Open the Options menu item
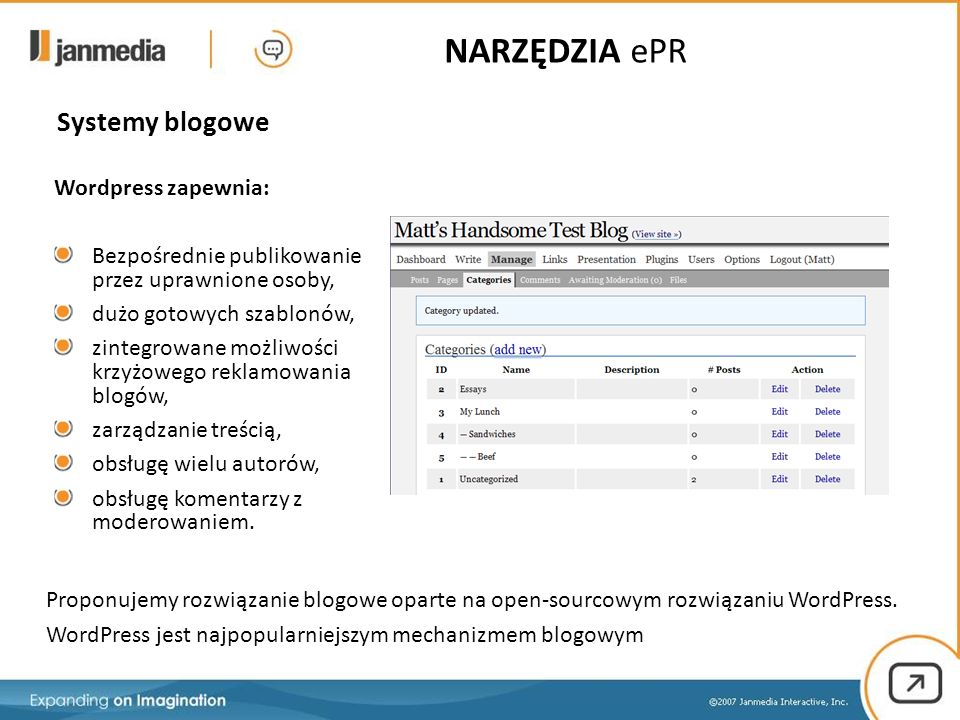 click(742, 259)
